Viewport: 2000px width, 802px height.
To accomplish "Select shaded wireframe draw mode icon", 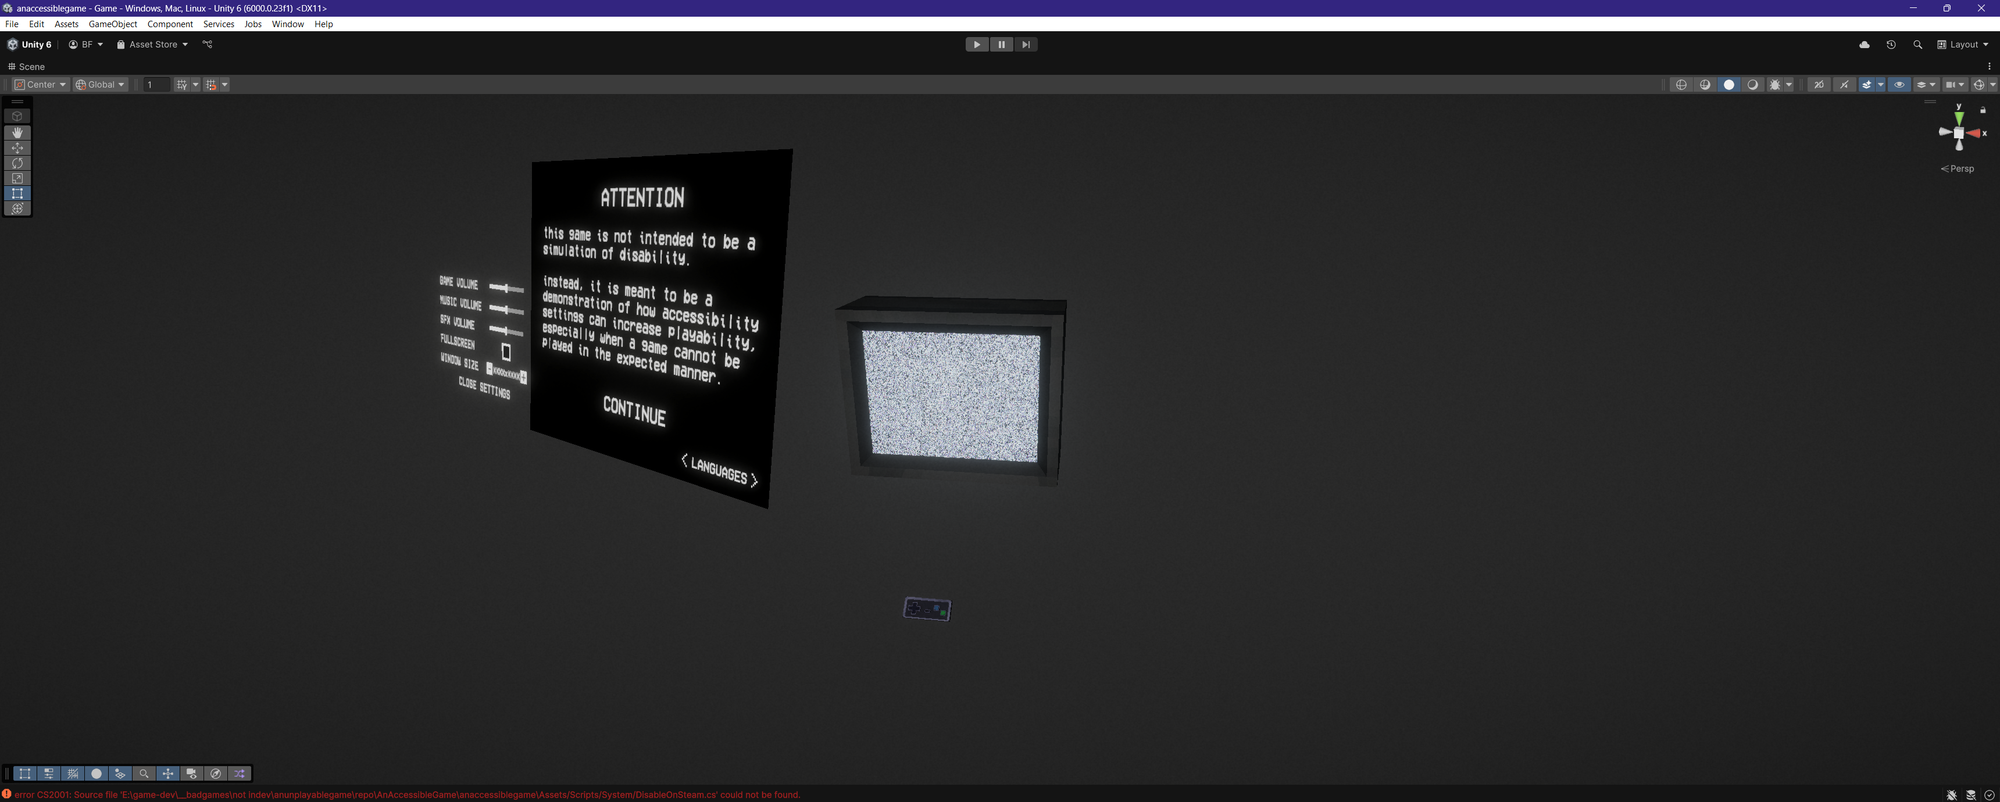I will click(x=1705, y=85).
